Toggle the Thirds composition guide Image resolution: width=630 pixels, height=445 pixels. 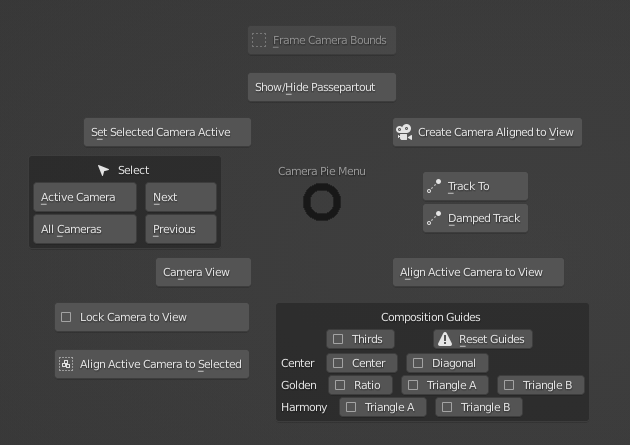tap(338, 339)
